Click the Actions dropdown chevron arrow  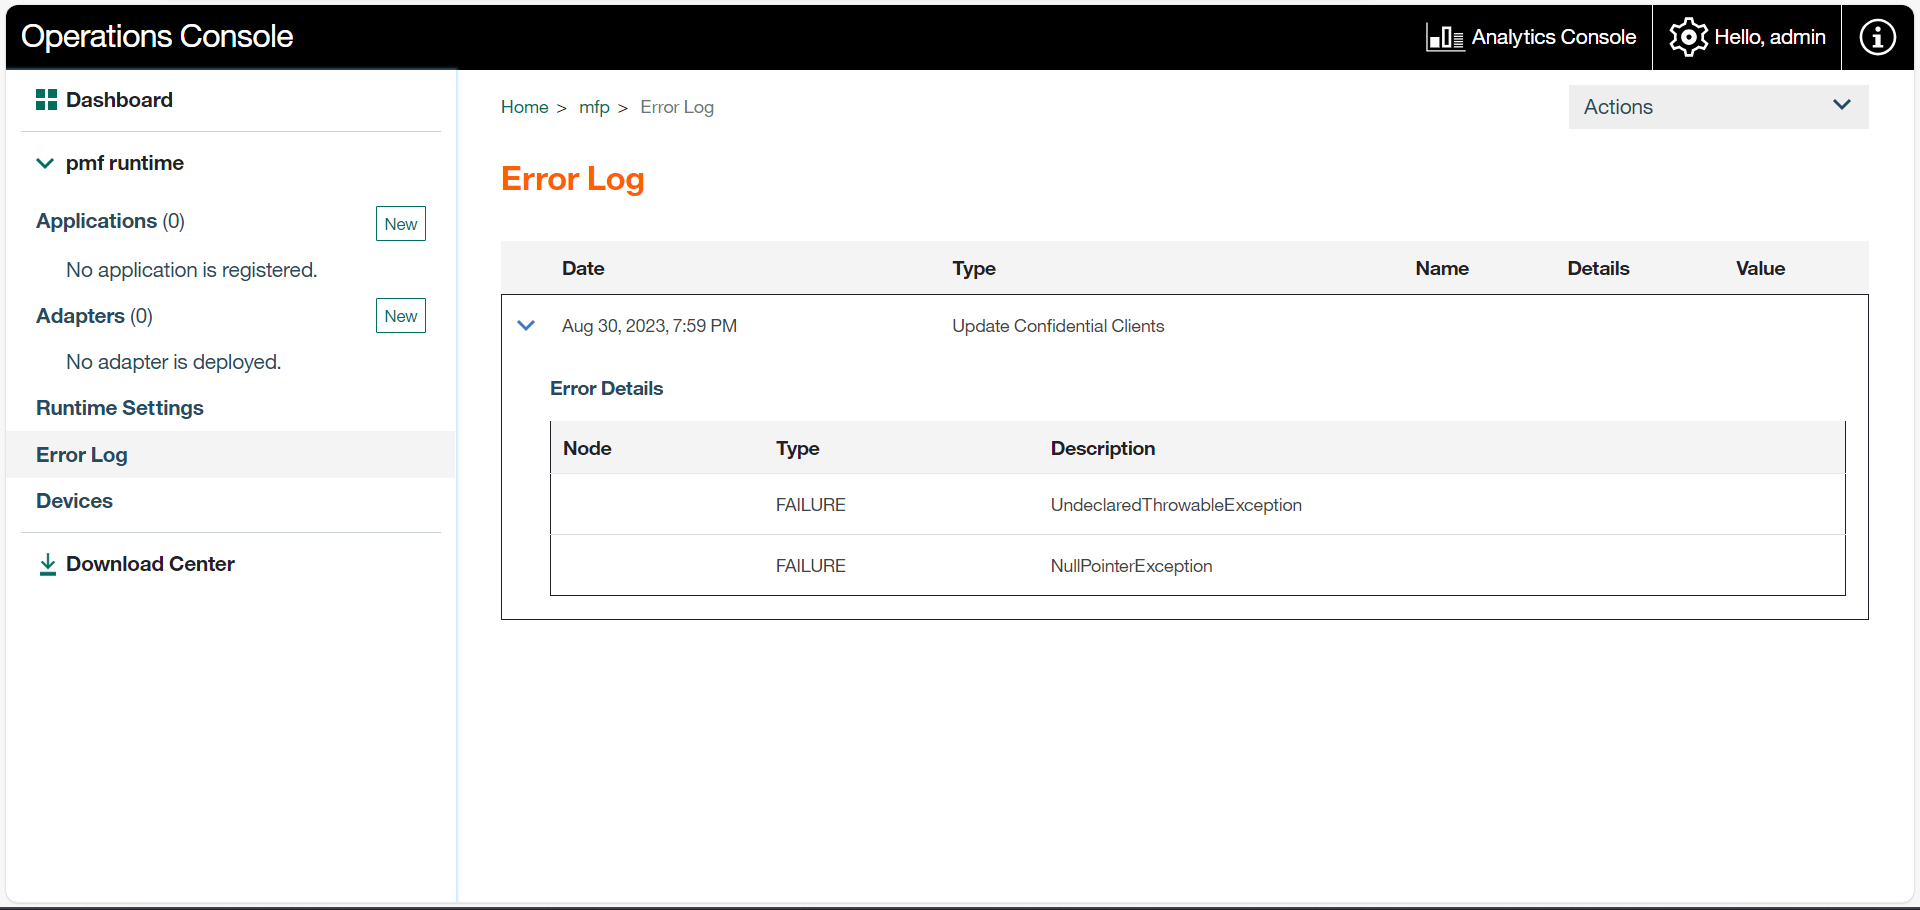[x=1841, y=105]
